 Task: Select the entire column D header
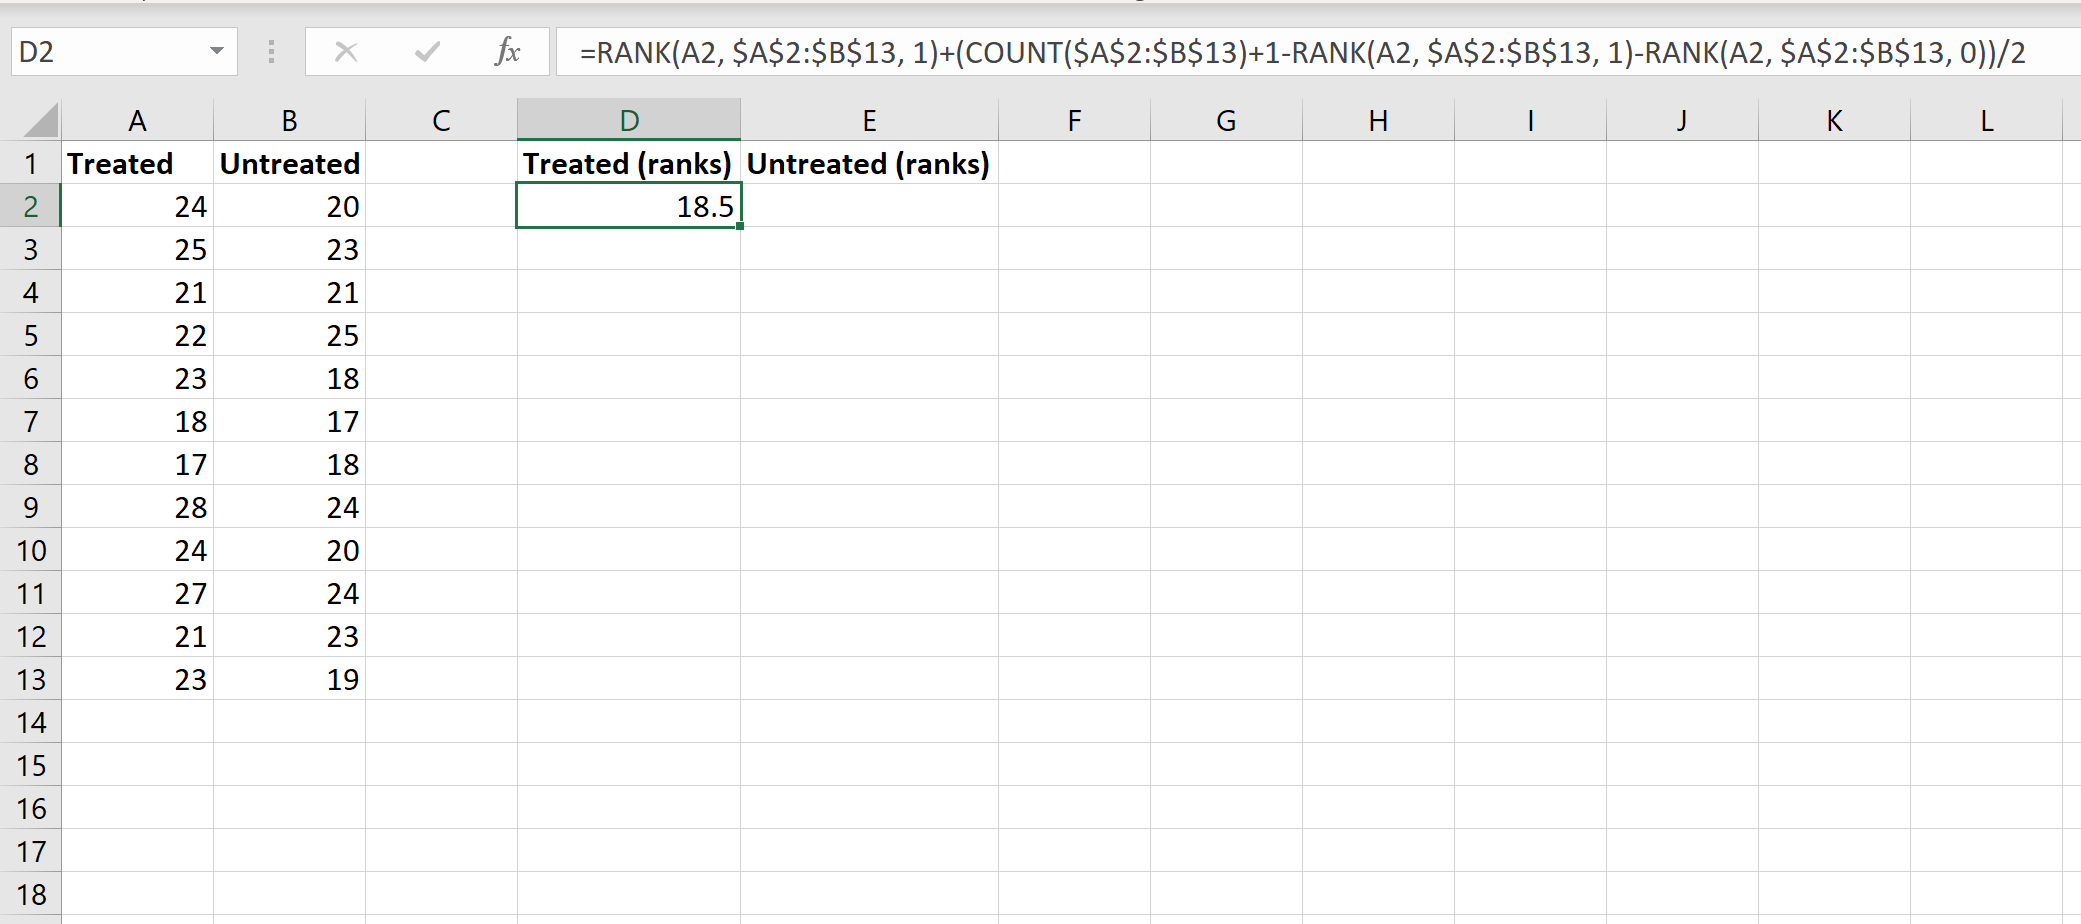click(628, 119)
